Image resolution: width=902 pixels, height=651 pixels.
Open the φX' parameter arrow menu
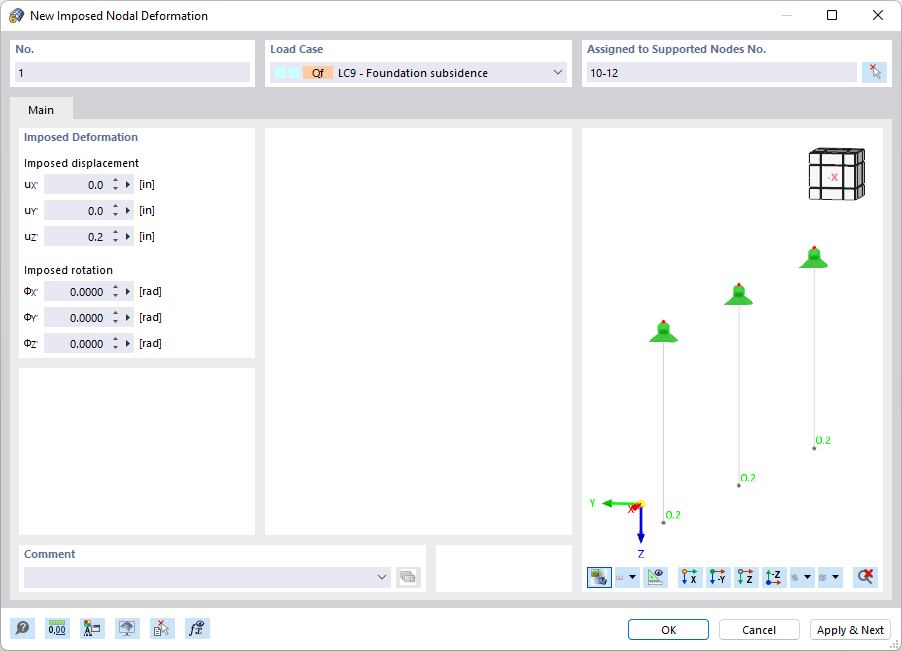coord(128,292)
